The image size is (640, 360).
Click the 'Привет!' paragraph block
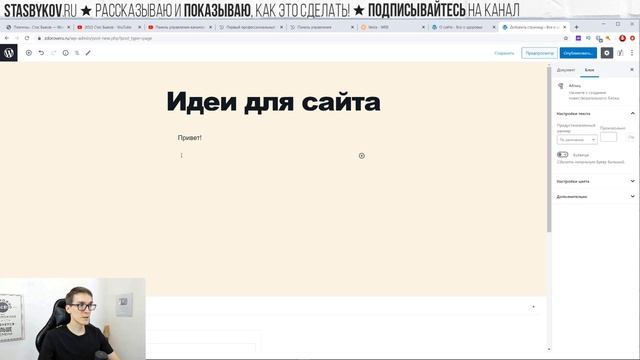pos(190,138)
